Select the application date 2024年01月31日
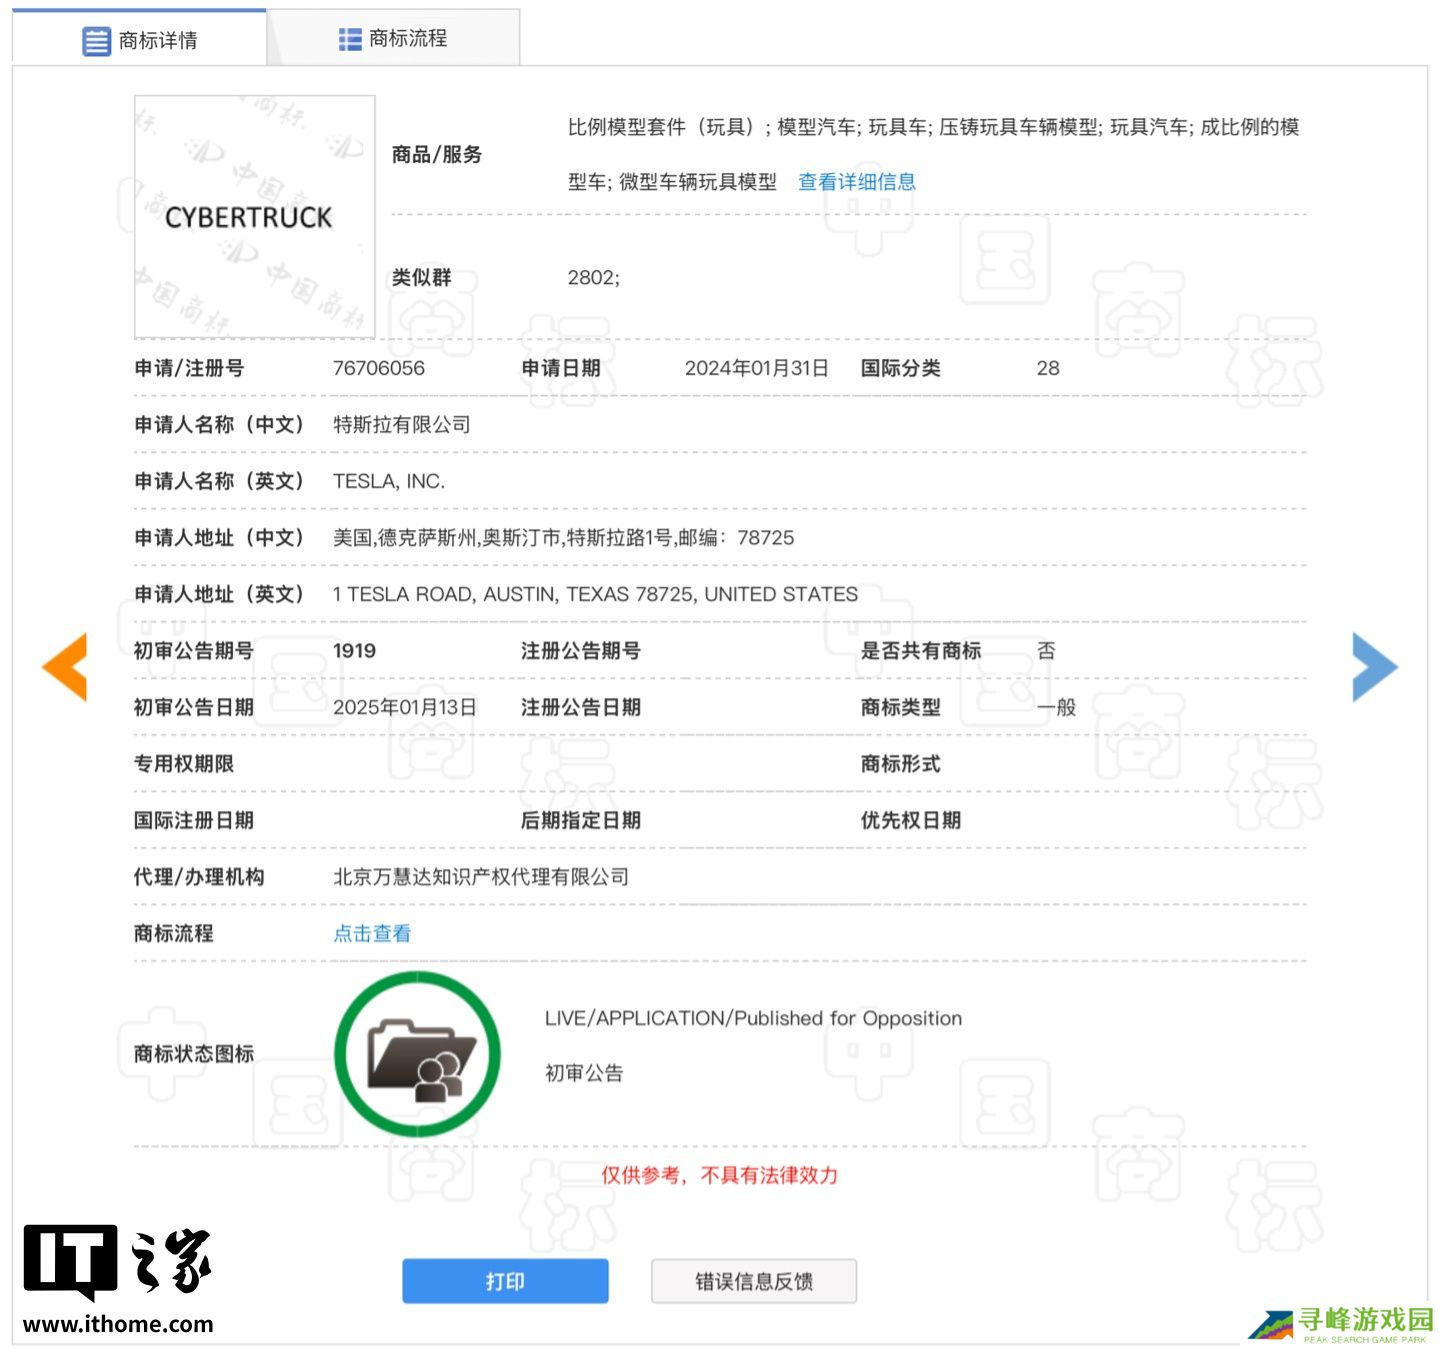The height and width of the screenshot is (1351, 1440). [757, 368]
